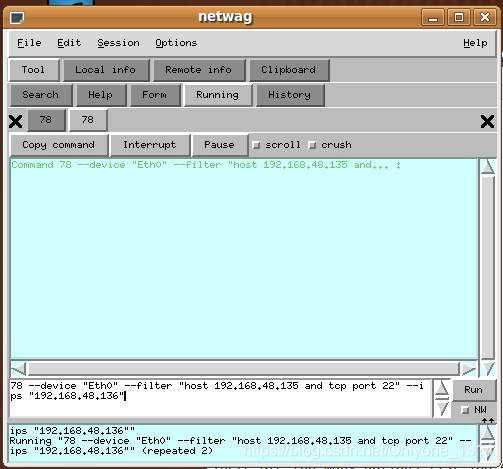Open the Session menu

pos(118,43)
